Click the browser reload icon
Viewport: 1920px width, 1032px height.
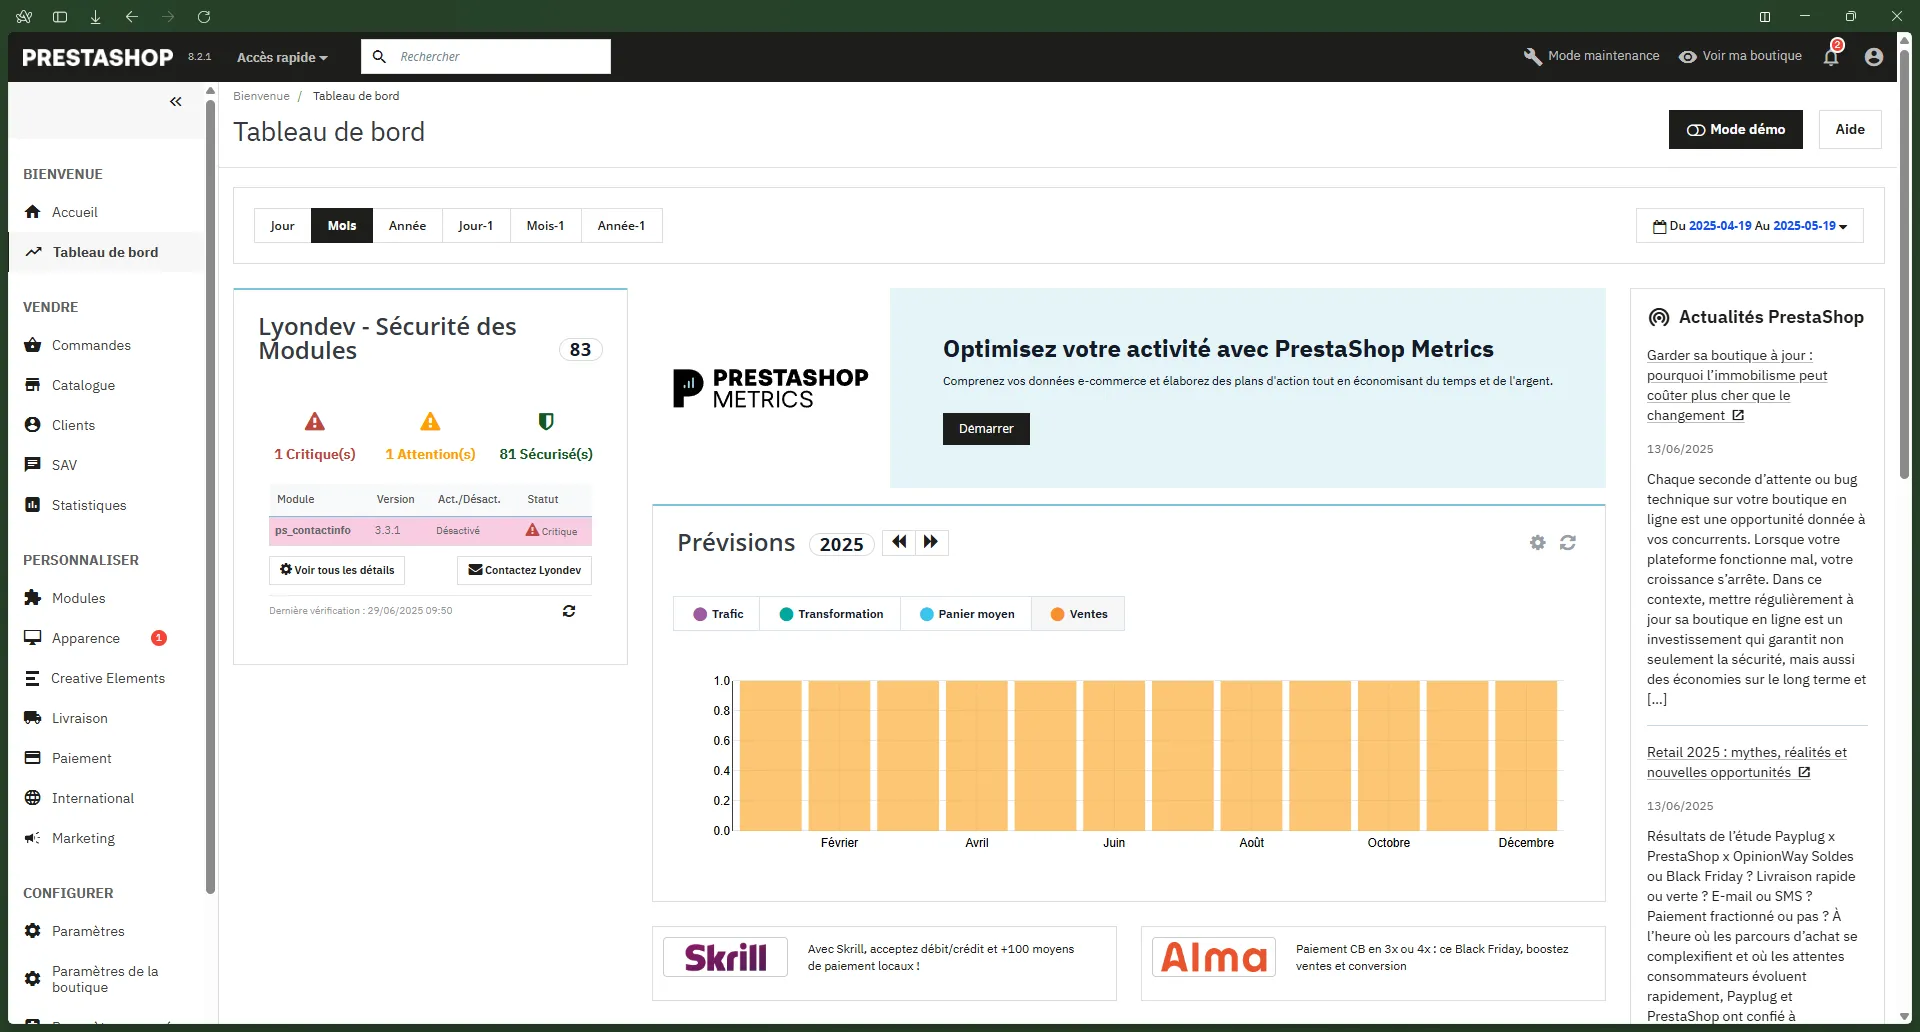click(x=204, y=17)
